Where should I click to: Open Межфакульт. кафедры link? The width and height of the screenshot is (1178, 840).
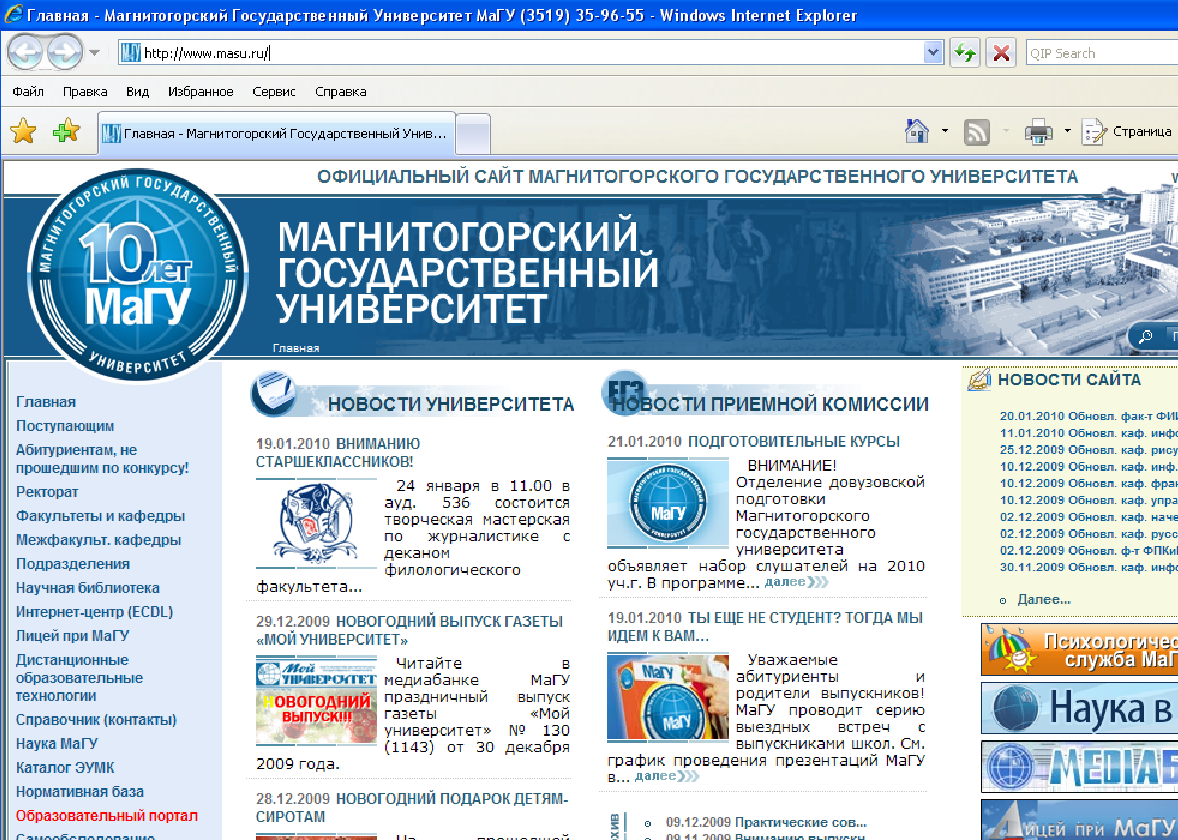point(98,540)
